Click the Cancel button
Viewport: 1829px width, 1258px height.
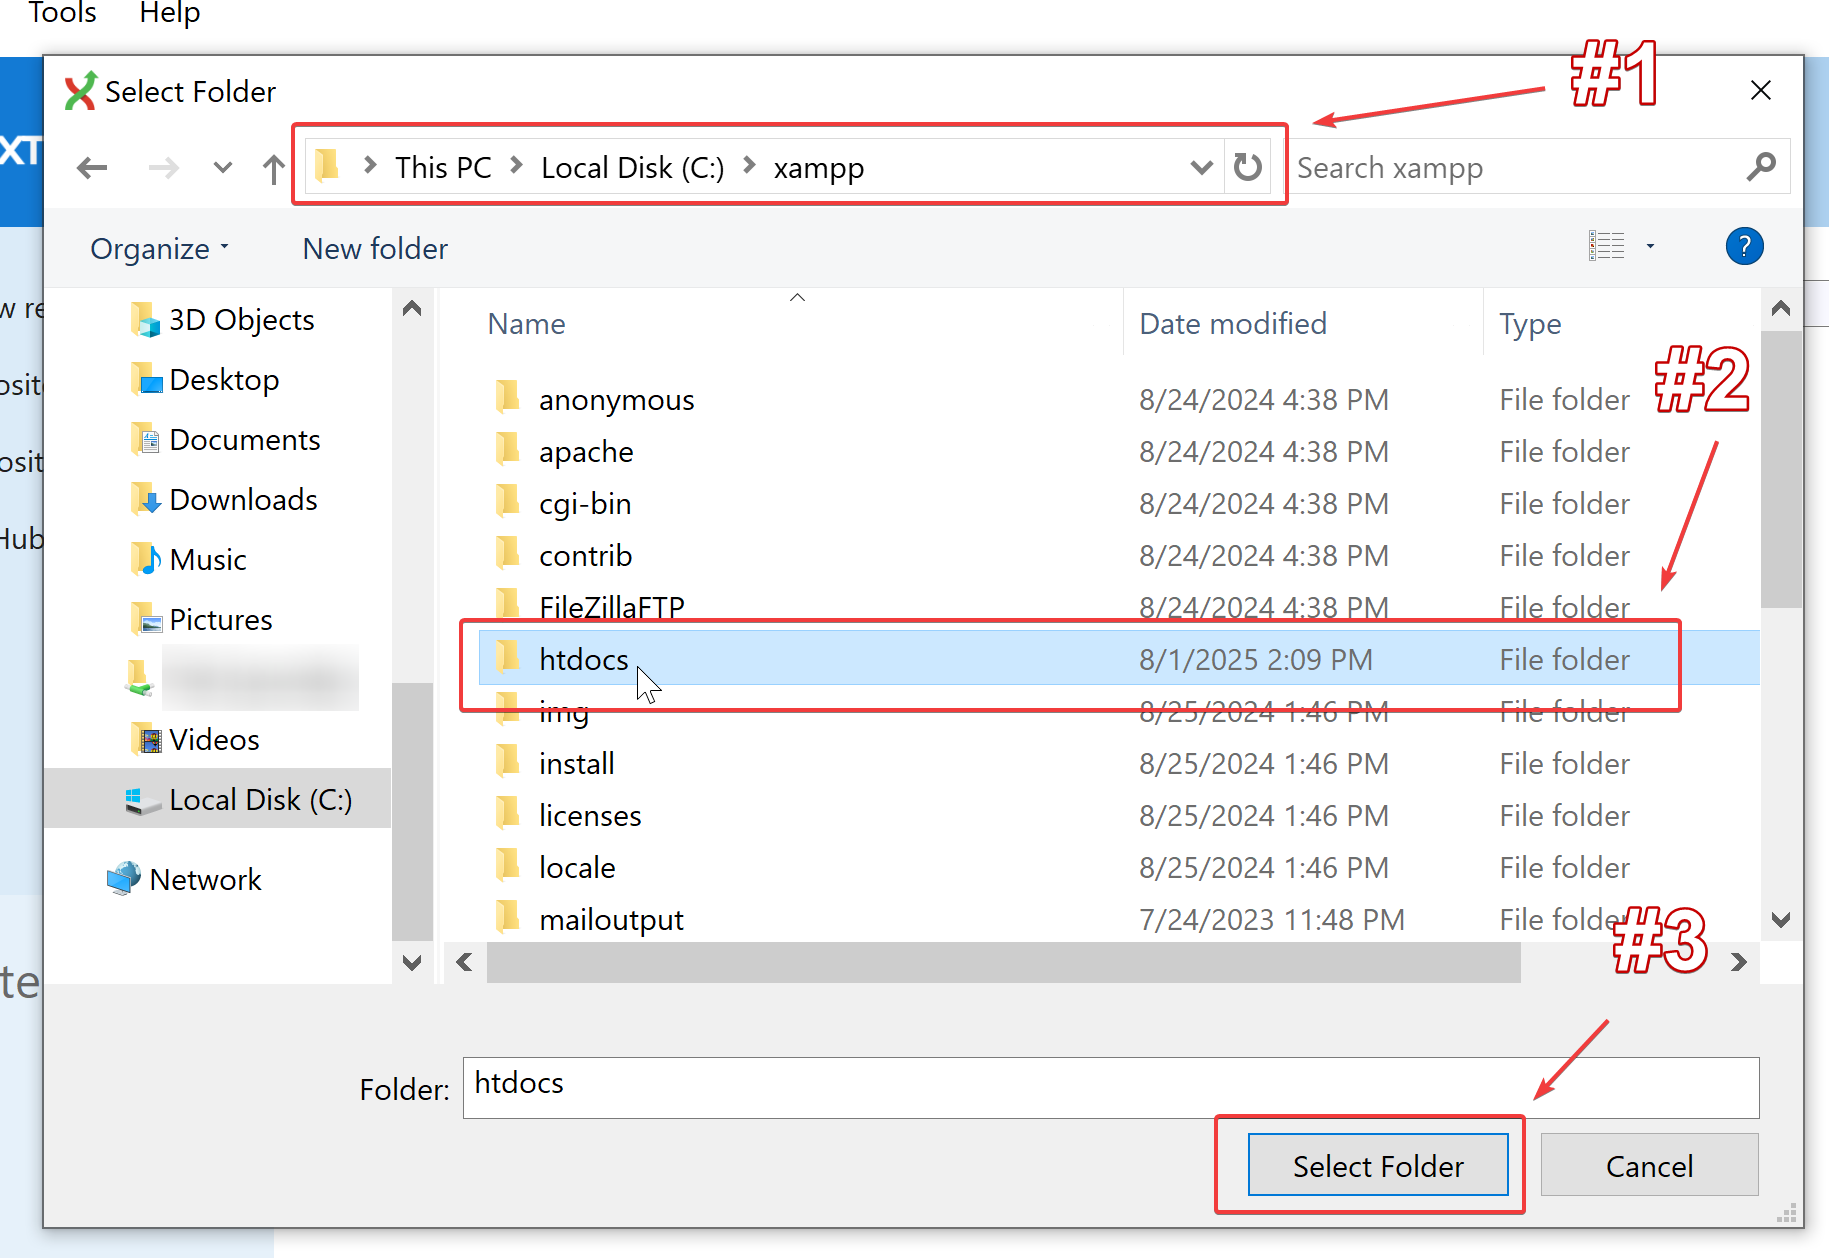coord(1648,1165)
